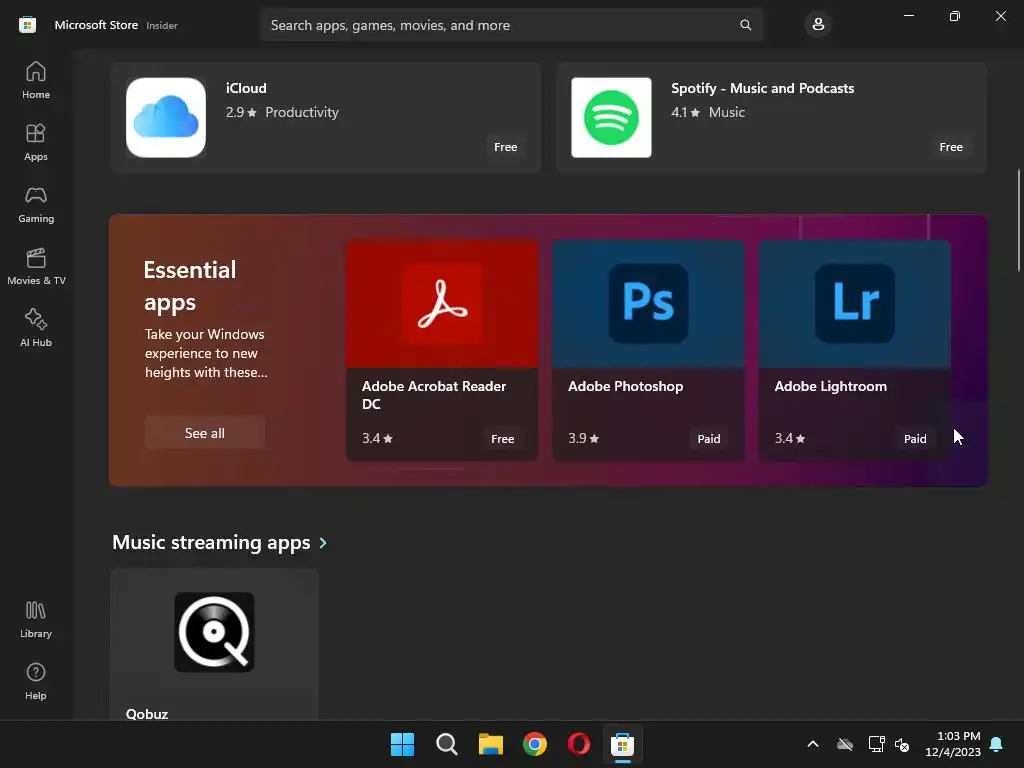Click Microsoft Store taskbar icon
Image resolution: width=1024 pixels, height=768 pixels.
pyautogui.click(x=622, y=744)
